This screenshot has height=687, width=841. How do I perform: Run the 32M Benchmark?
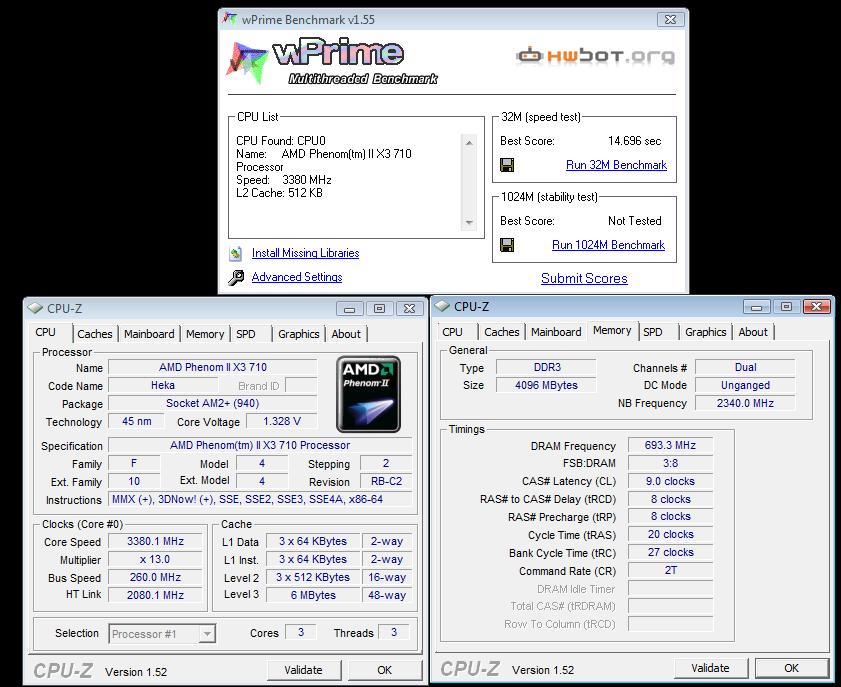pos(616,165)
